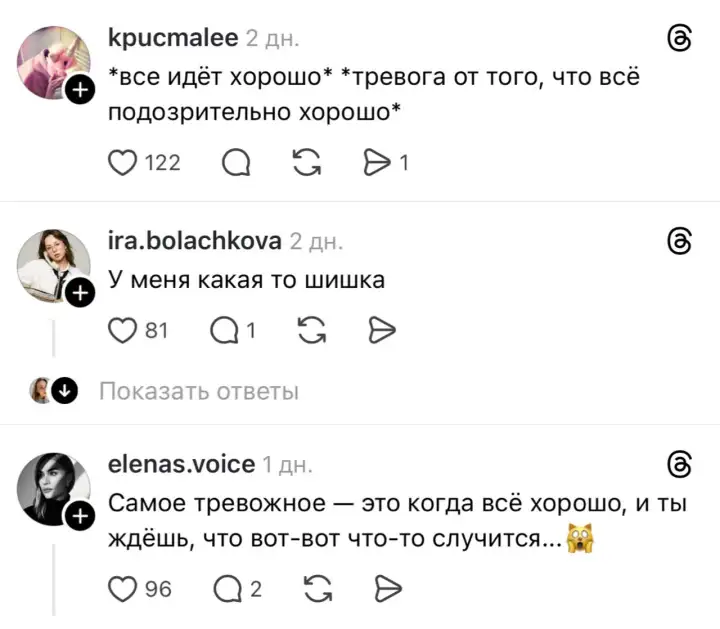720x629 pixels.
Task: Follow kpucmalee using avatar plus badge
Action: (x=80, y=93)
